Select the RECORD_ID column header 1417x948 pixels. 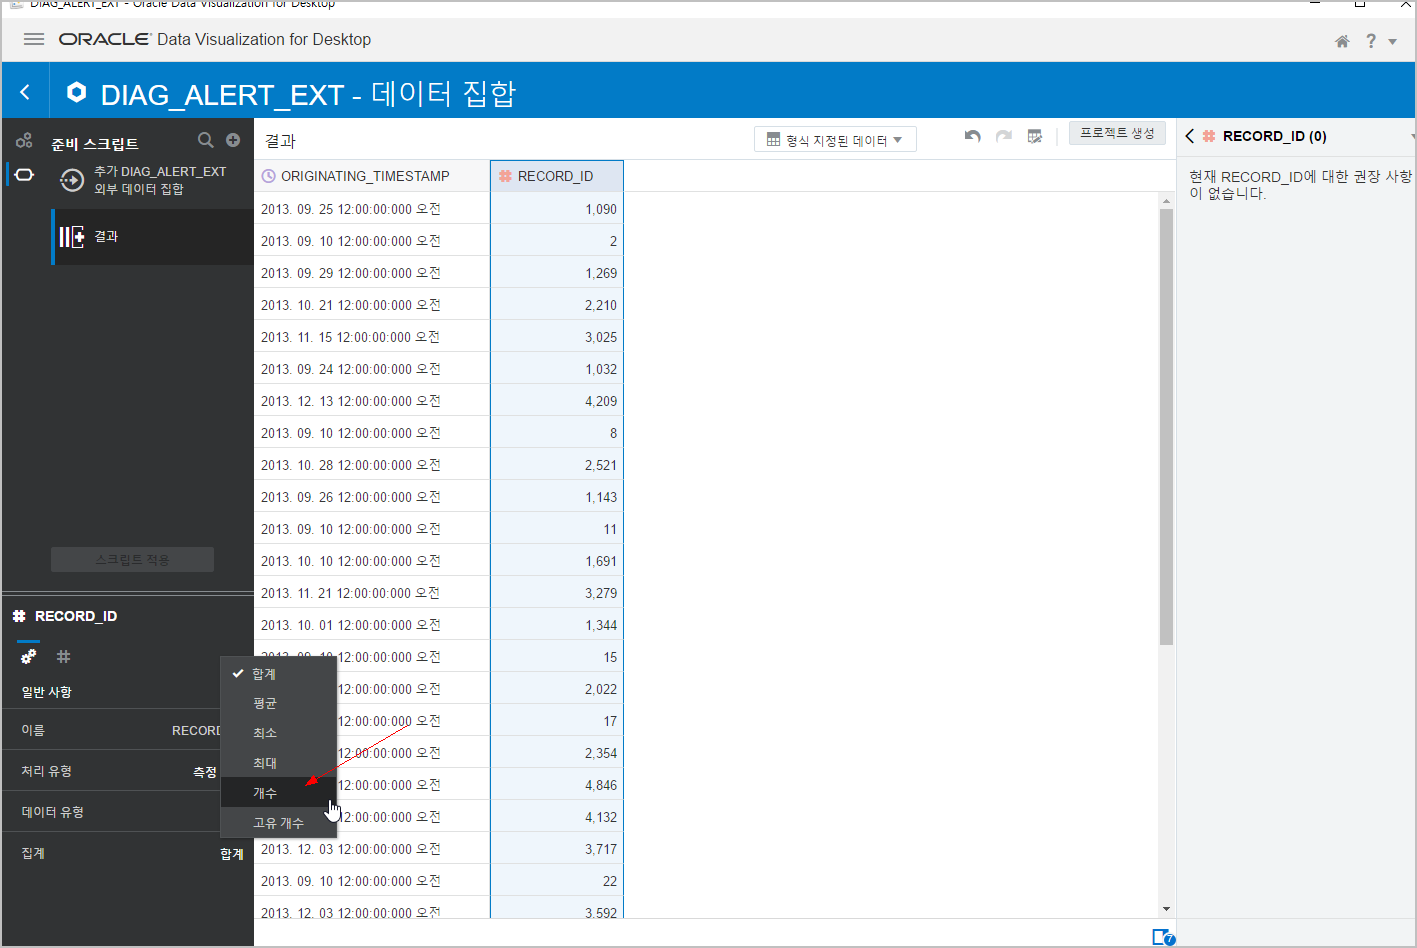(557, 176)
